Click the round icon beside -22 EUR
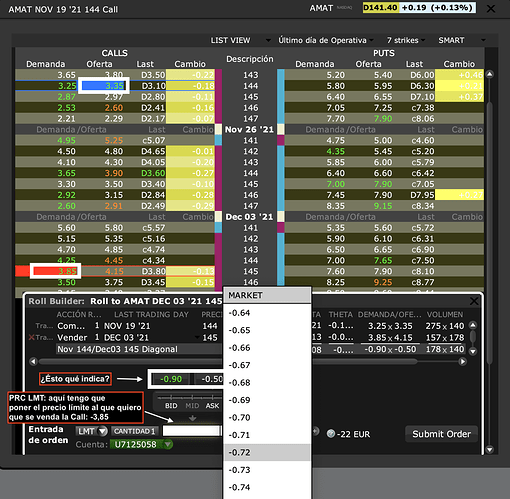 [x=331, y=434]
